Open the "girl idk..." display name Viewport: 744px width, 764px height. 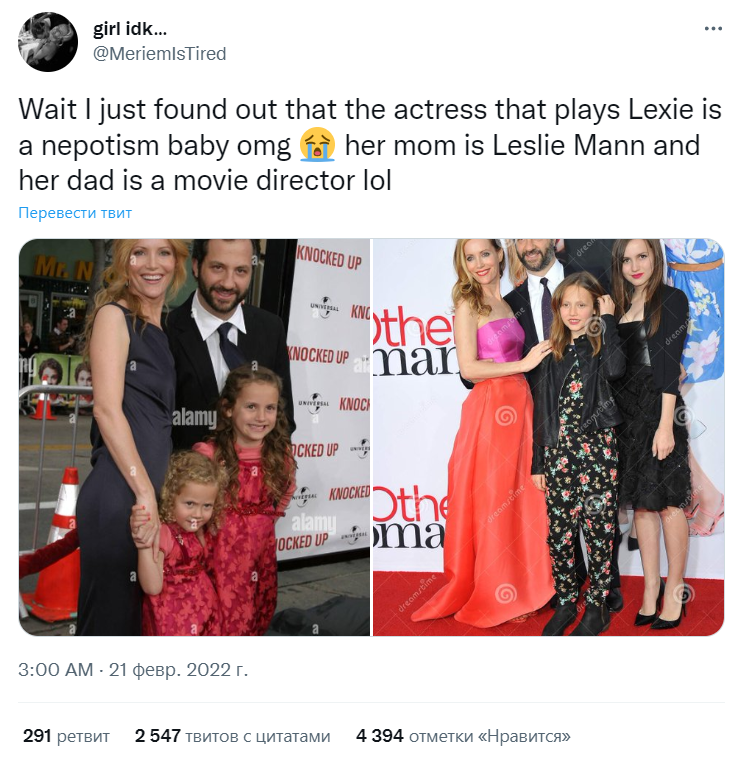(x=130, y=29)
